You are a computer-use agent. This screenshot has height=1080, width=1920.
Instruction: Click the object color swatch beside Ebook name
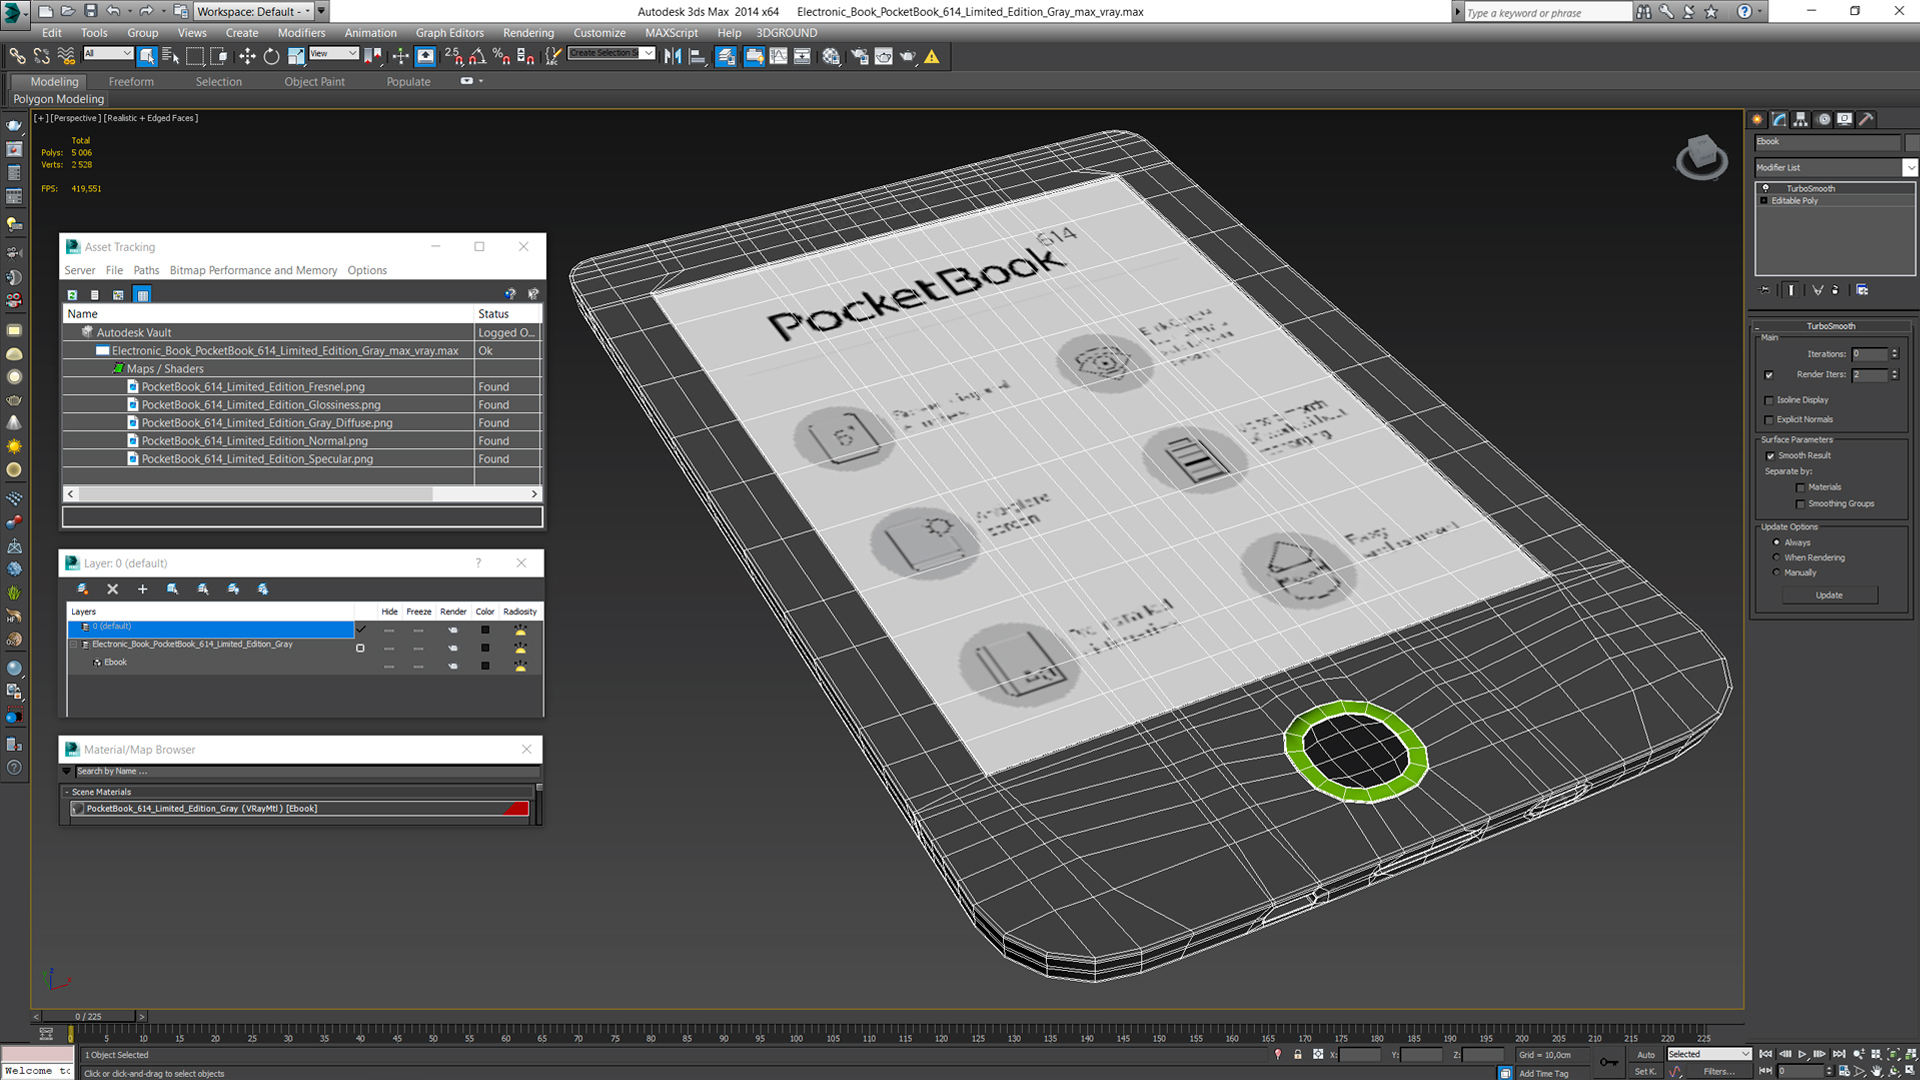[x=1912, y=142]
